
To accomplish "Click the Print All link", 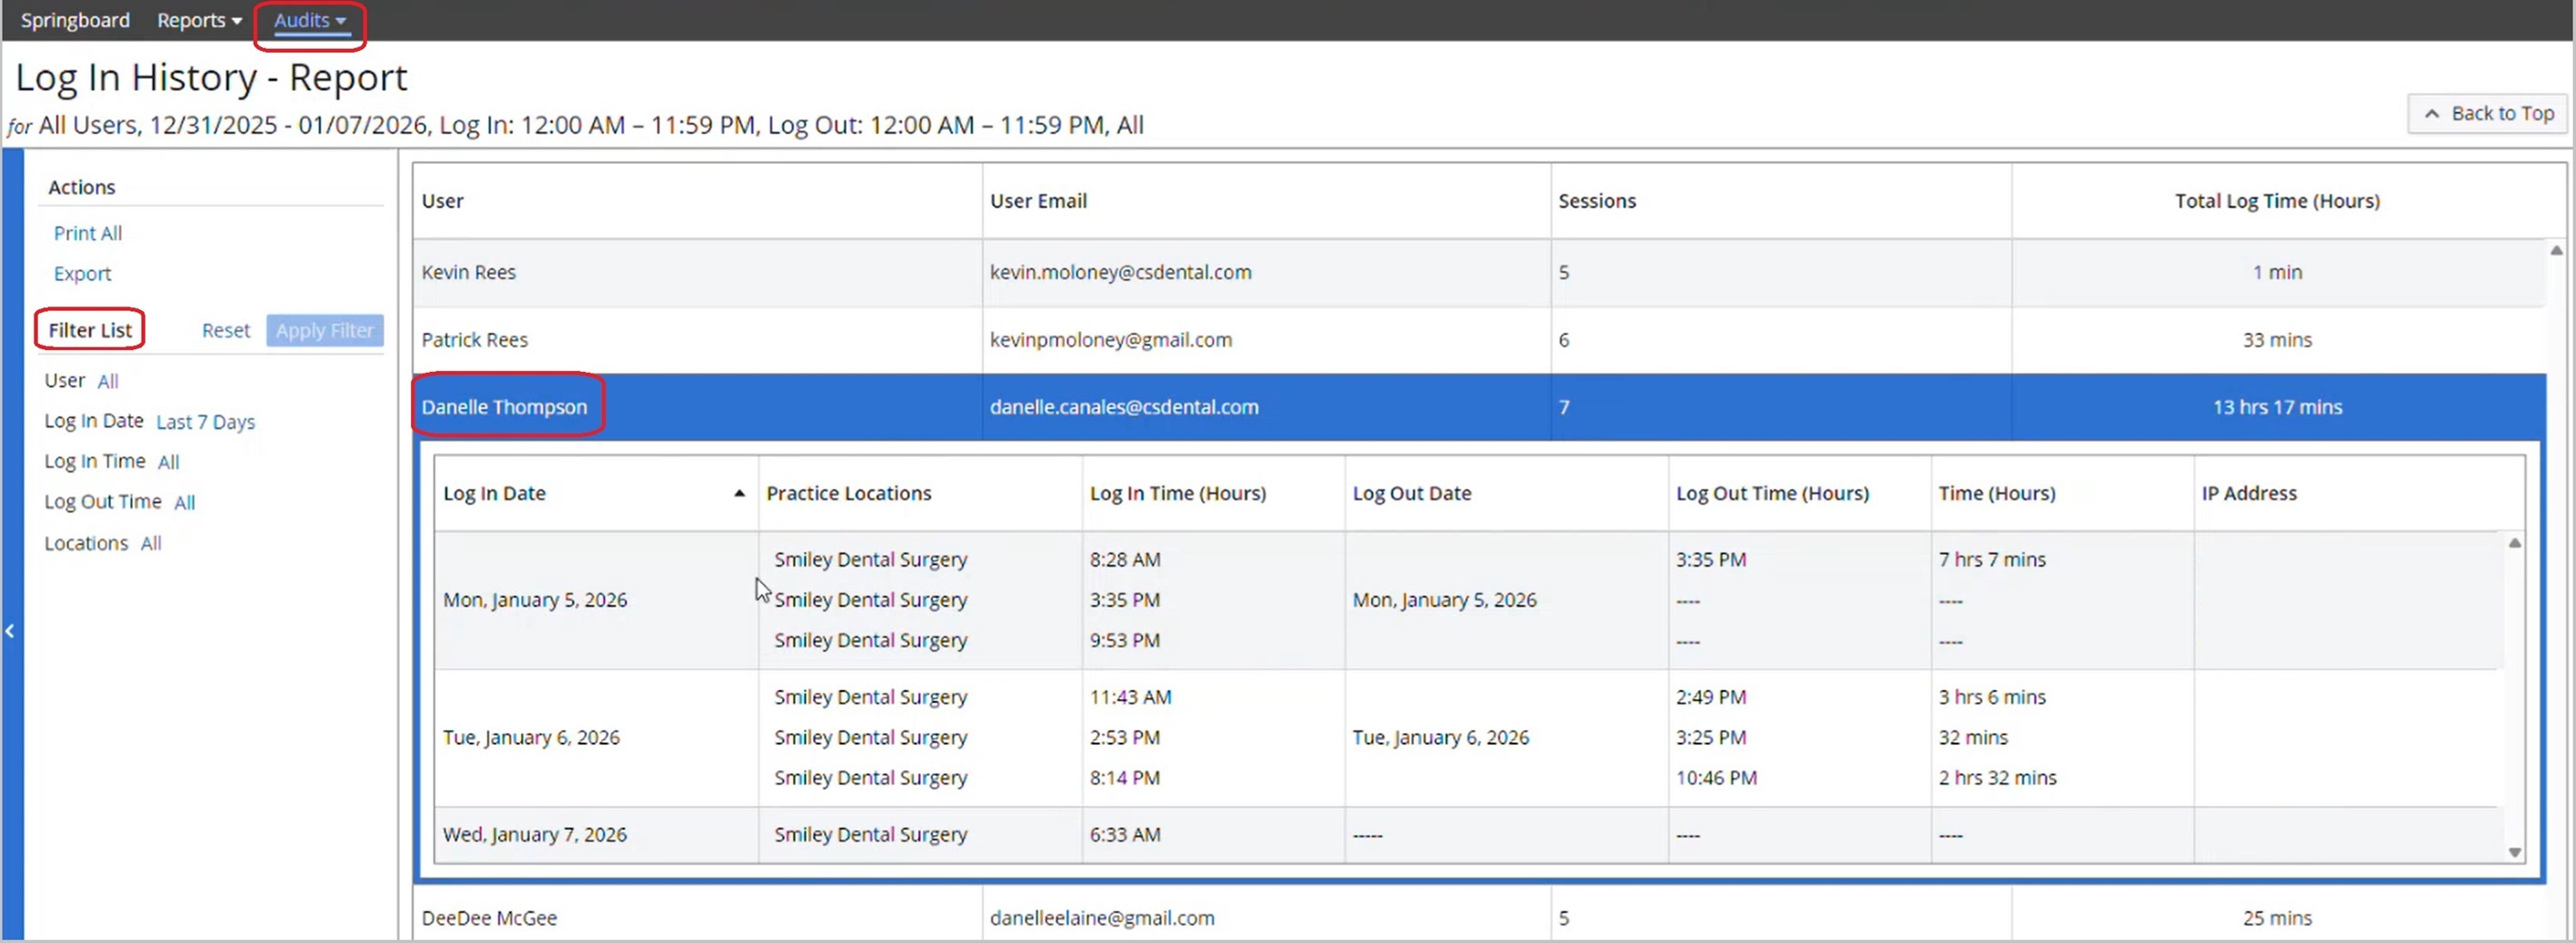I will (88, 232).
